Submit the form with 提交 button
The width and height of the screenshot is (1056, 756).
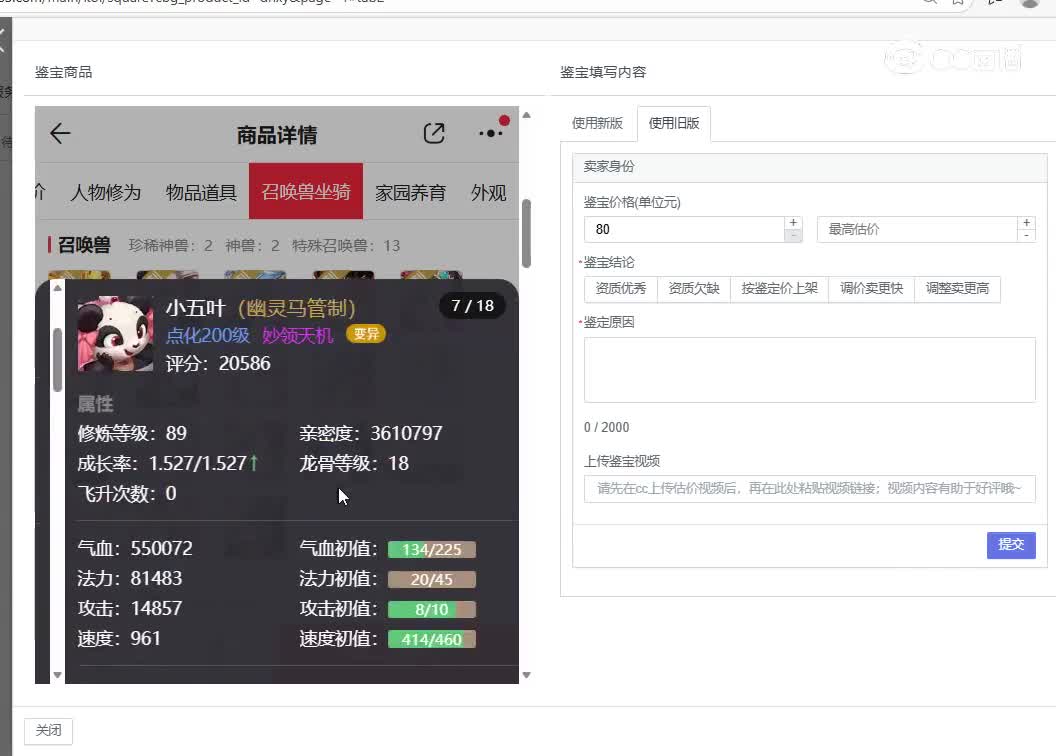1011,545
